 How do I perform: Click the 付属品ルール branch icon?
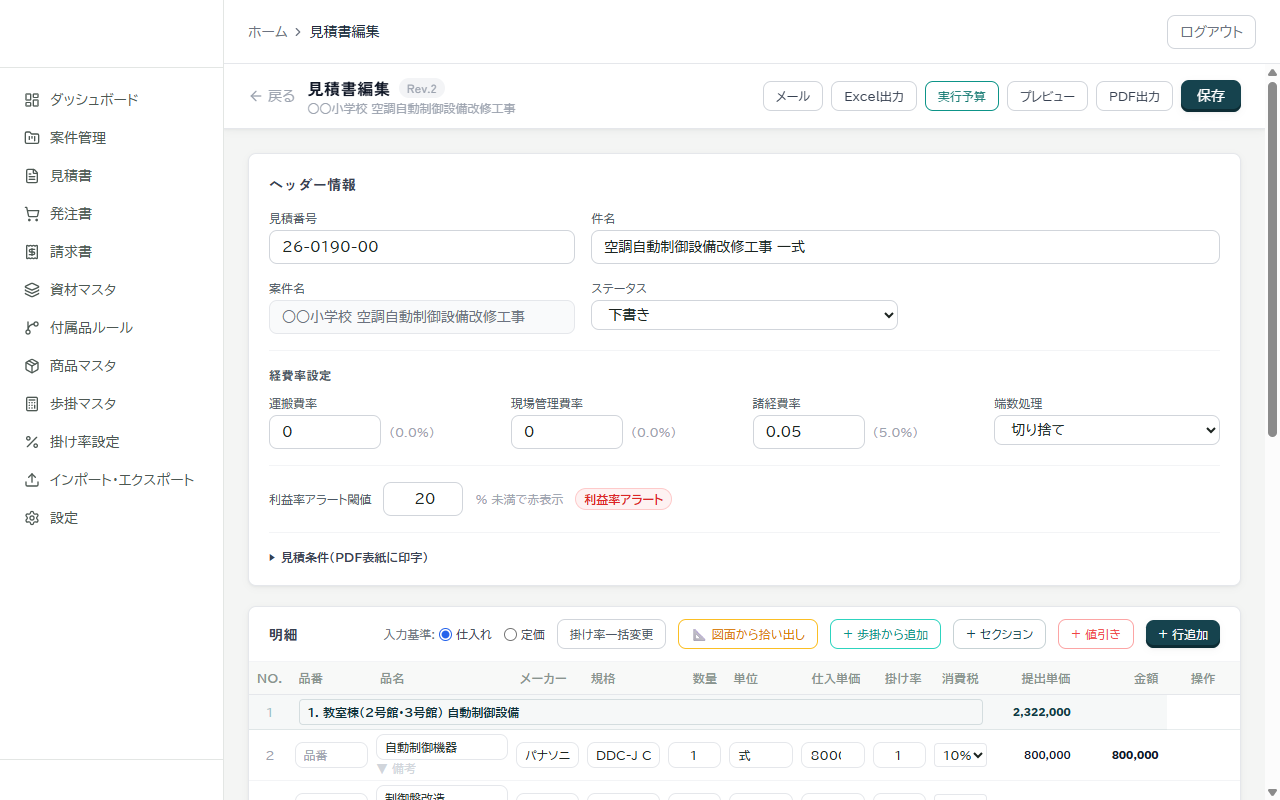click(x=32, y=328)
